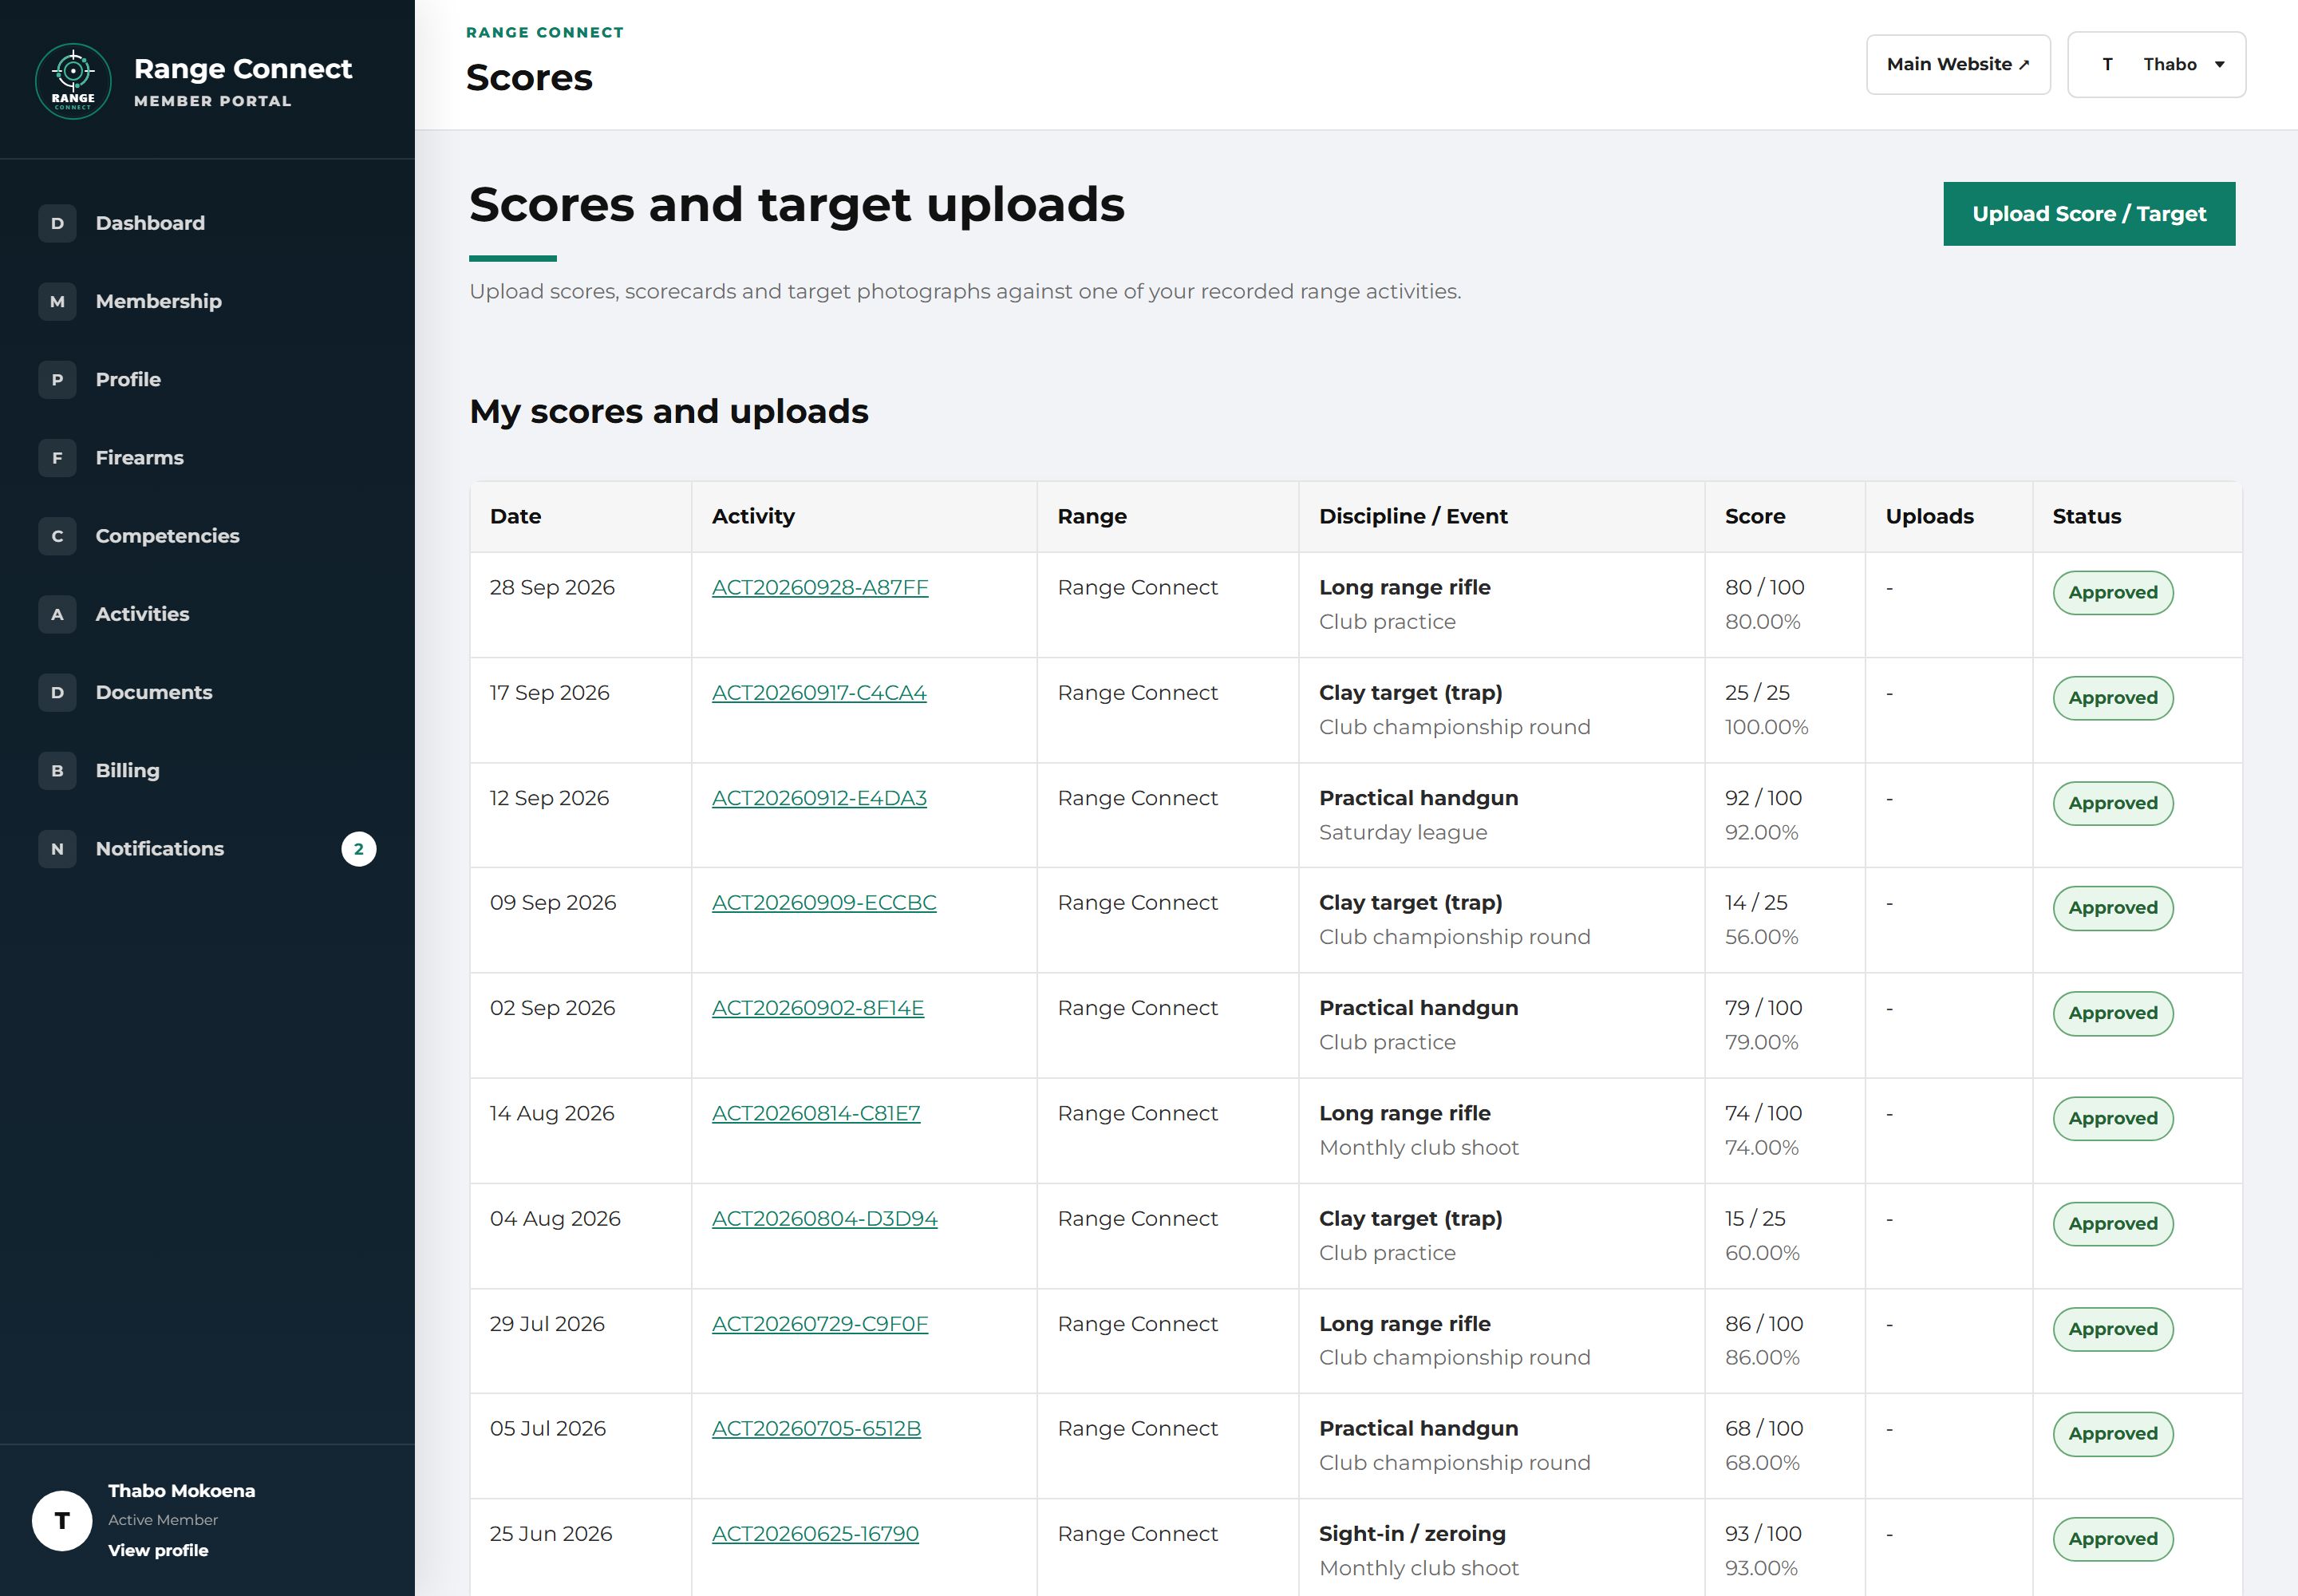Click the Dashboard D letter icon
Viewport: 2298px width, 1596px height.
[57, 223]
